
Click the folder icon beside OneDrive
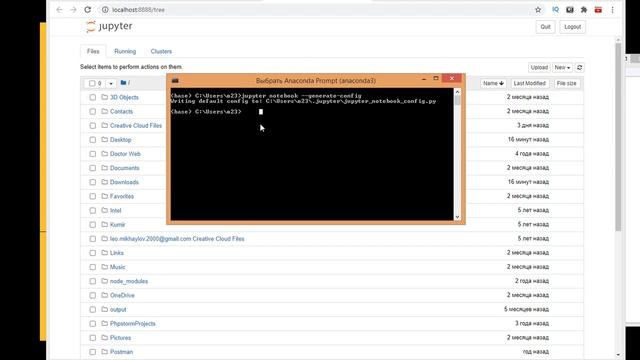[x=104, y=295]
